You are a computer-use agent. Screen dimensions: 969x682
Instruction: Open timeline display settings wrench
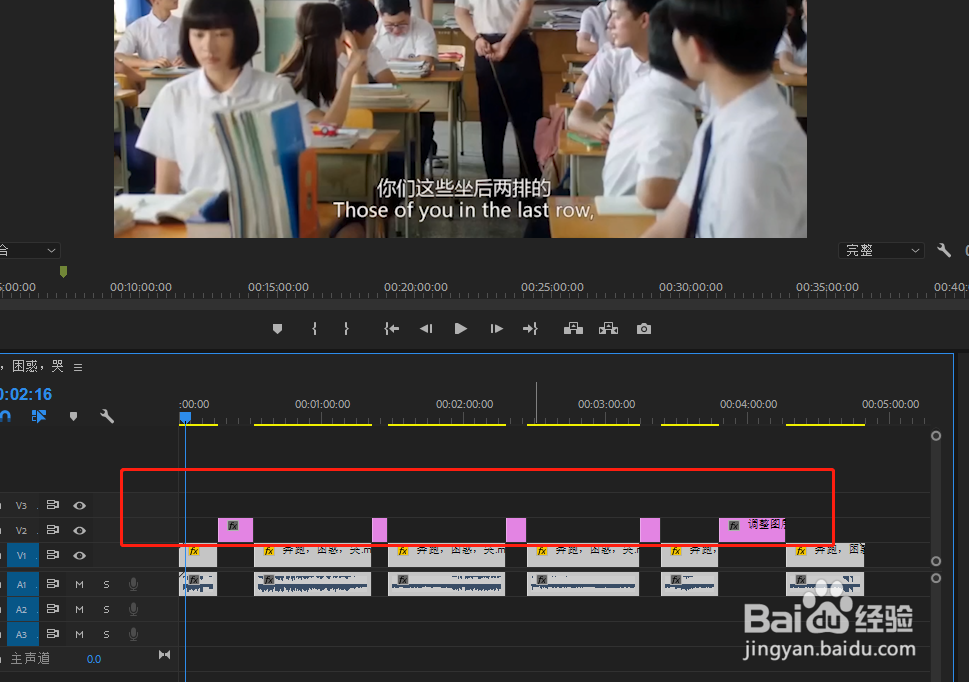(107, 416)
